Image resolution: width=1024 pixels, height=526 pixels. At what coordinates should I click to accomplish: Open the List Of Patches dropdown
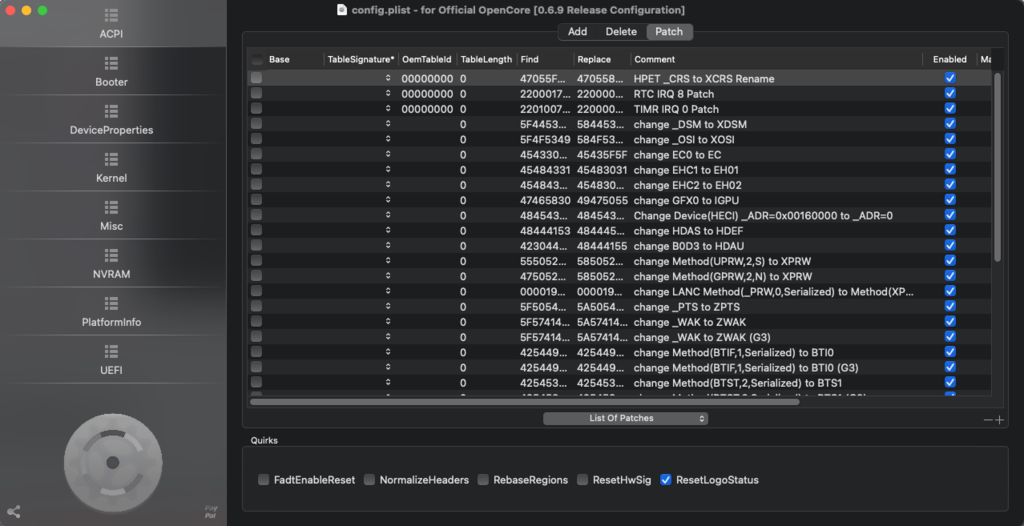(626, 418)
